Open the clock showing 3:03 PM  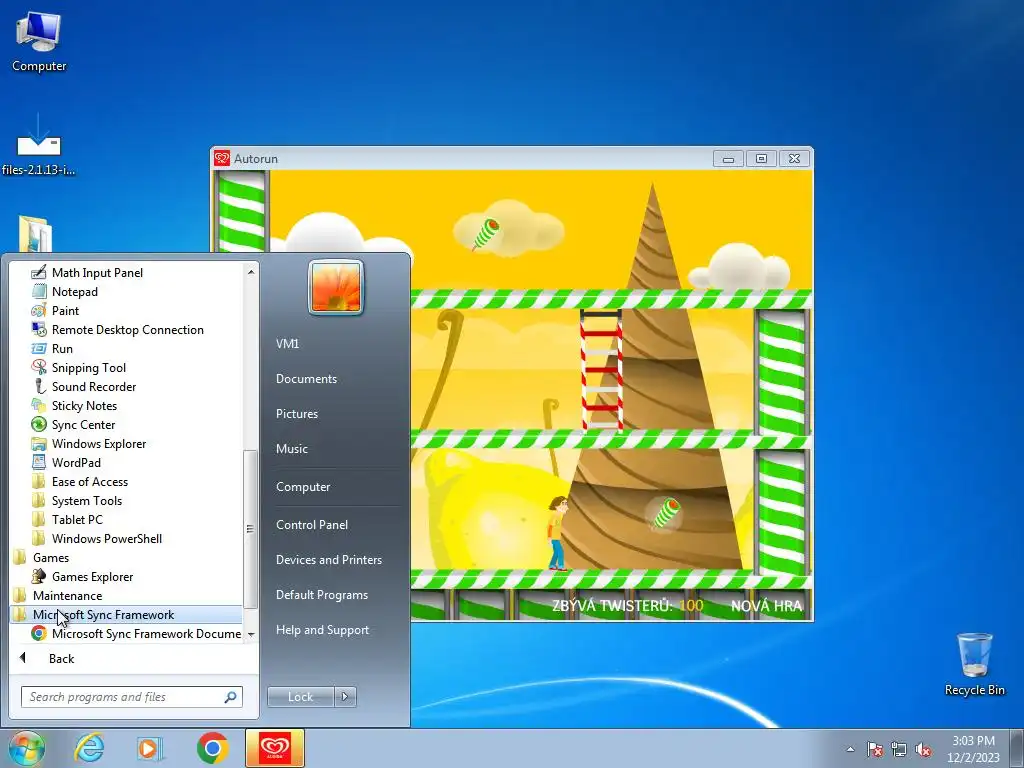[x=974, y=749]
